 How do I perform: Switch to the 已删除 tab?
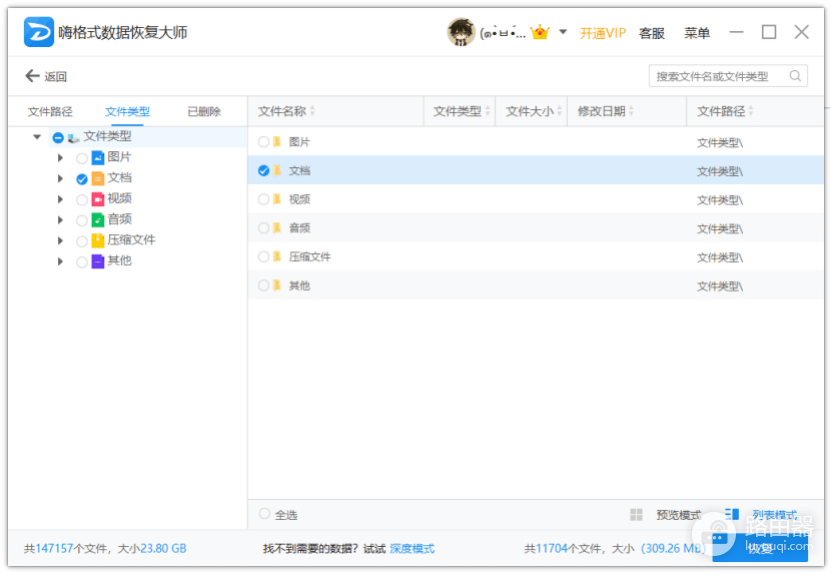pyautogui.click(x=204, y=111)
